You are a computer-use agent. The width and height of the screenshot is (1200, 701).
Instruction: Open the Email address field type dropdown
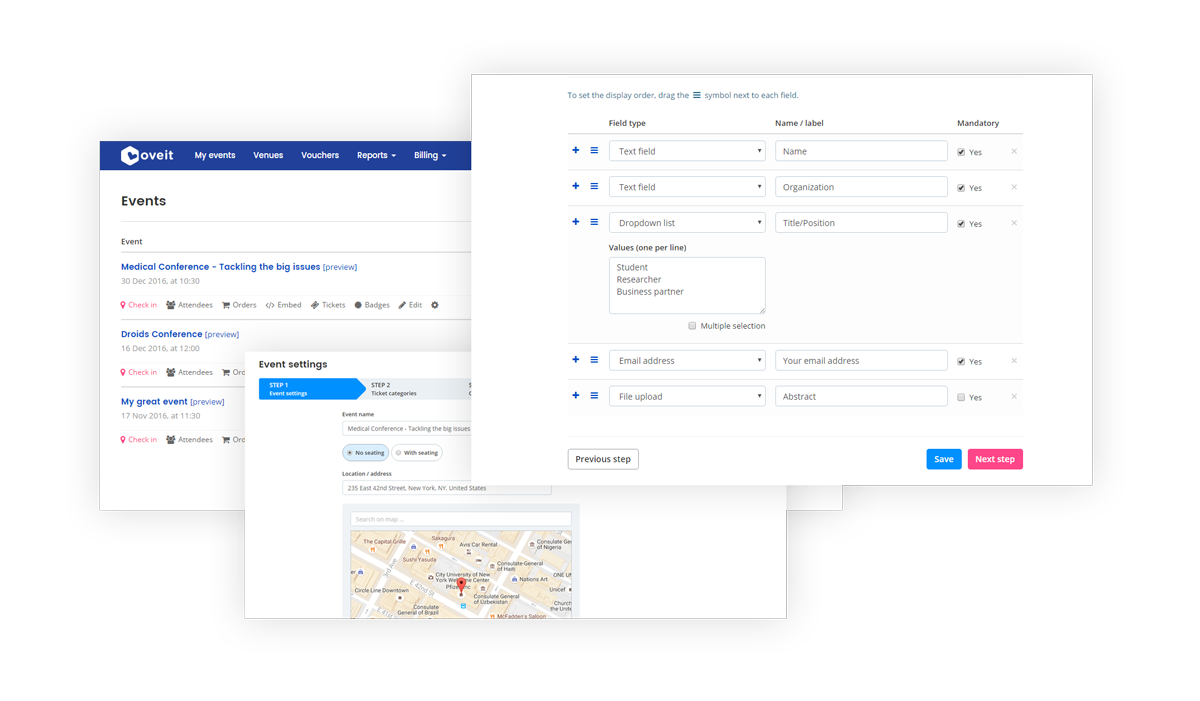point(687,360)
